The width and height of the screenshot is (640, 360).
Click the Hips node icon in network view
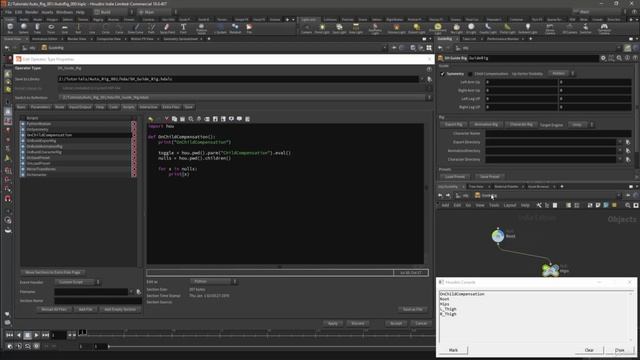(x=550, y=270)
